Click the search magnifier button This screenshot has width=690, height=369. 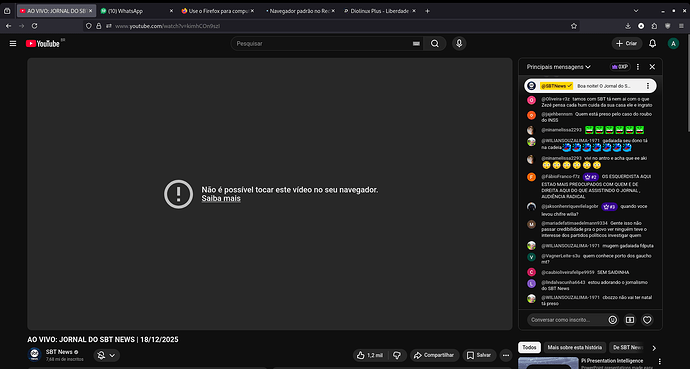coord(435,44)
